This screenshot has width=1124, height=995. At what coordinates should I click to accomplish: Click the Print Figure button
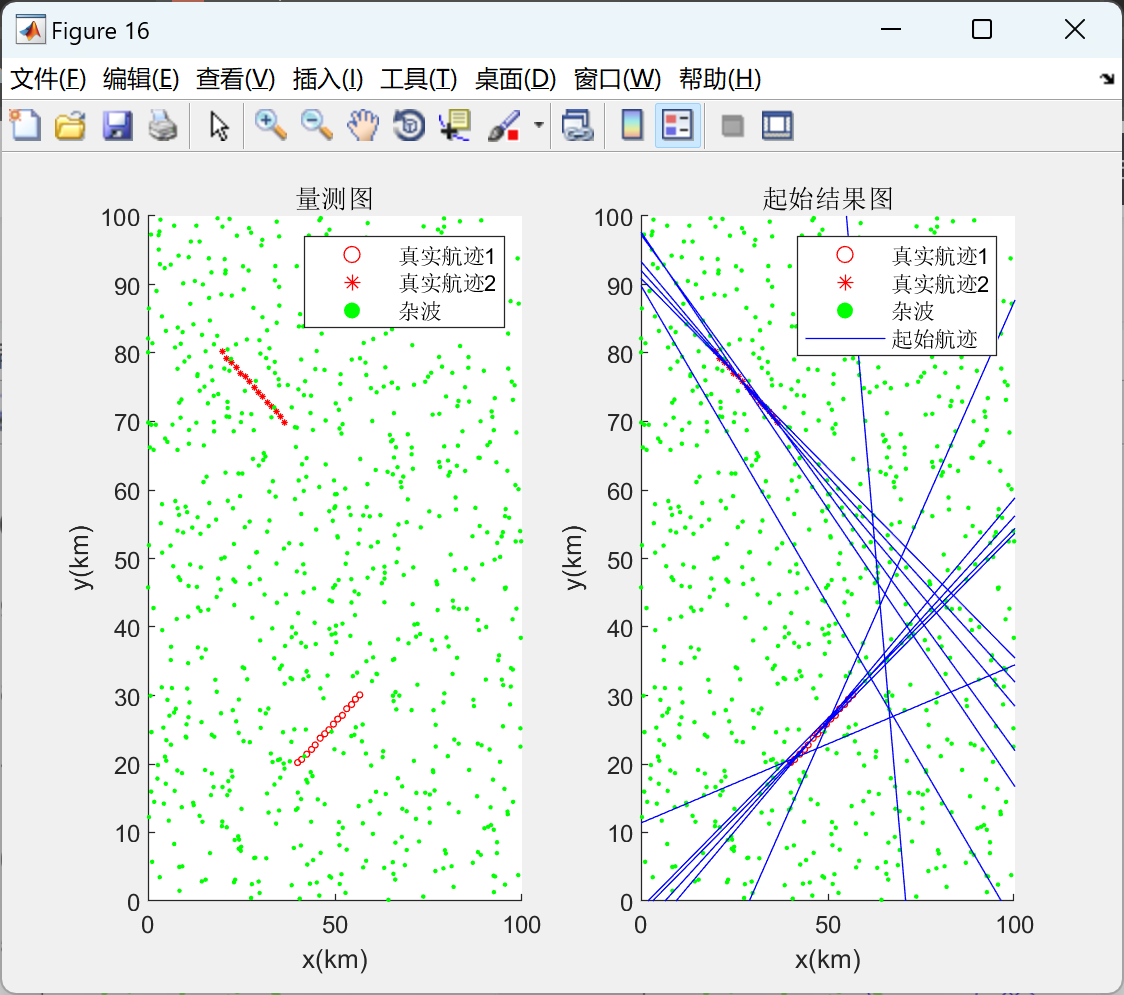pos(163,125)
